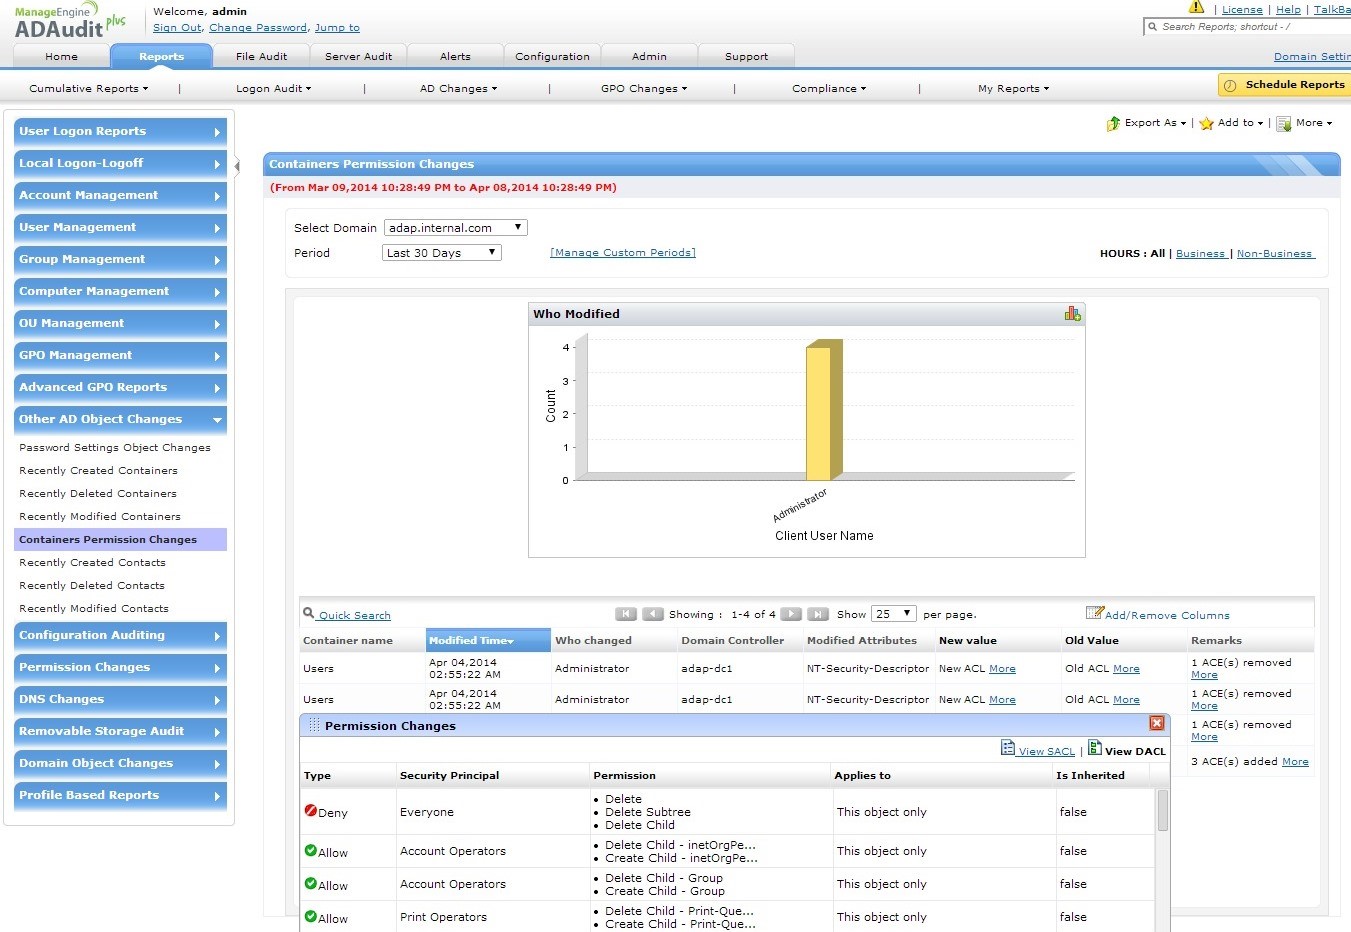This screenshot has width=1351, height=932.
Task: Open the Select Domain dropdown
Action: click(455, 228)
